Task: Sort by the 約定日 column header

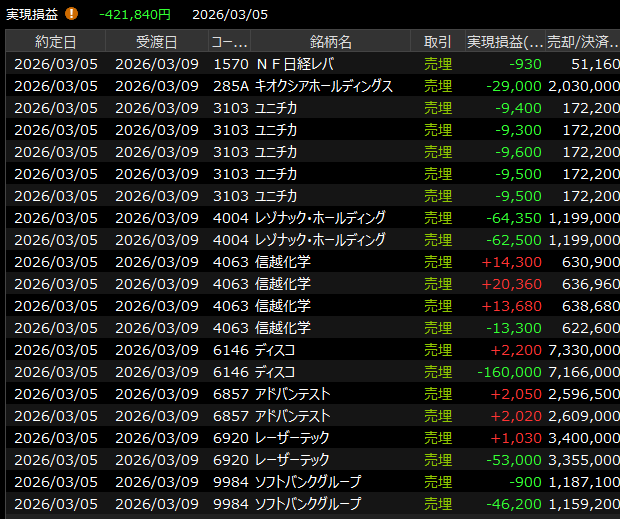Action: pyautogui.click(x=55, y=42)
